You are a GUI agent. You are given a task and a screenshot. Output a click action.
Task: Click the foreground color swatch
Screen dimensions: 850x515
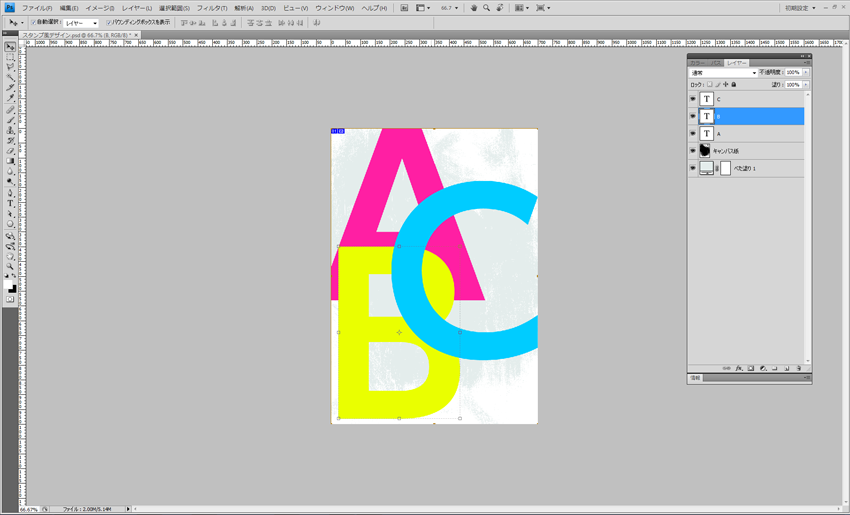tap(9, 286)
